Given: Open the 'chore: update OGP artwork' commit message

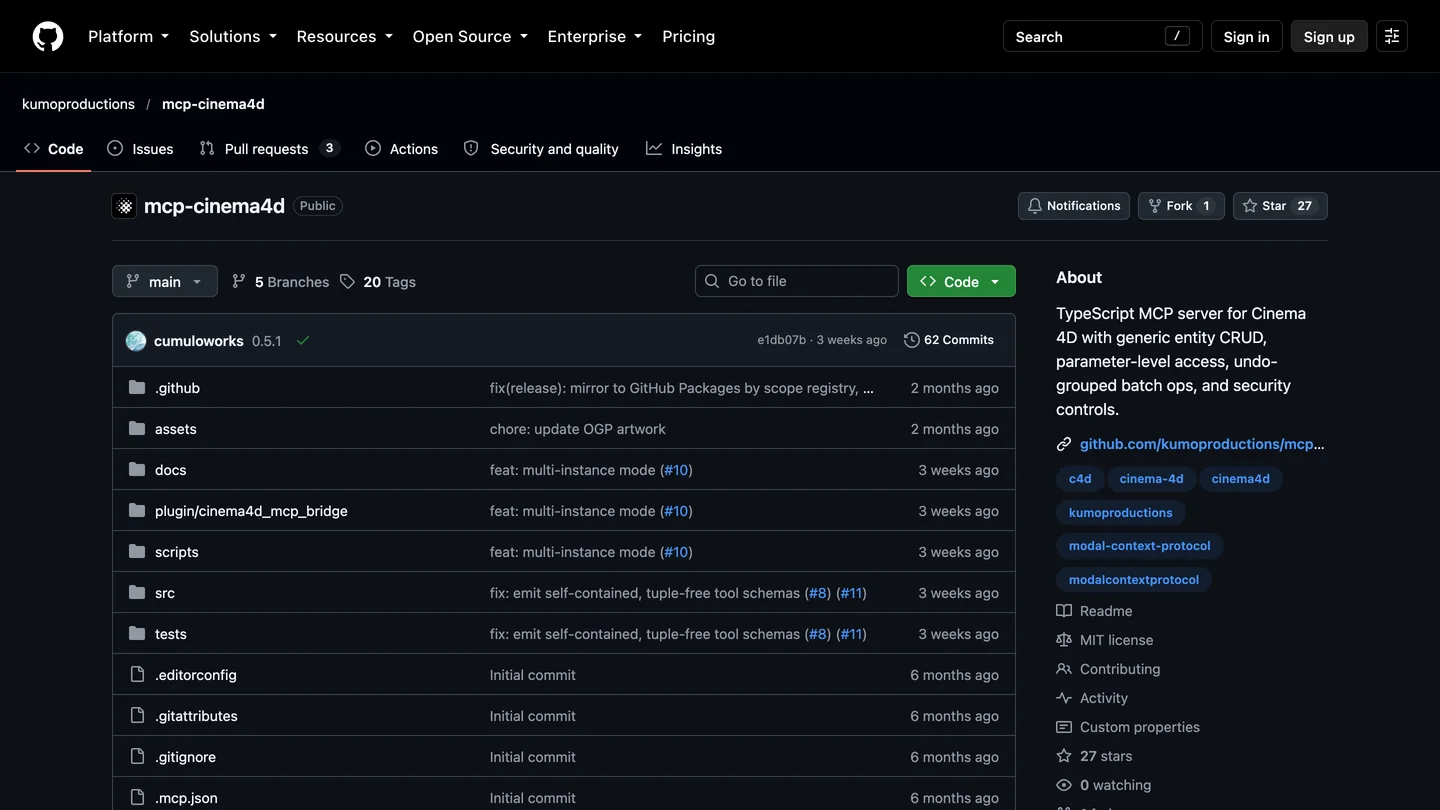Looking at the screenshot, I should point(577,429).
